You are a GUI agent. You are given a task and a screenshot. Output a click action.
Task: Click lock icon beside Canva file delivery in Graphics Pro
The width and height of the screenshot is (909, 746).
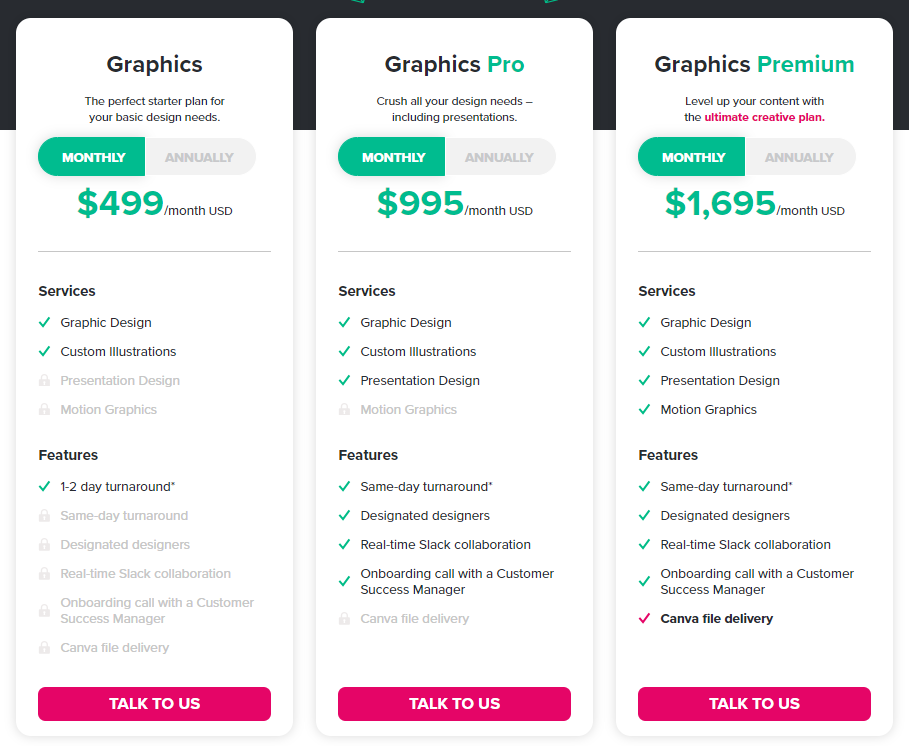344,618
